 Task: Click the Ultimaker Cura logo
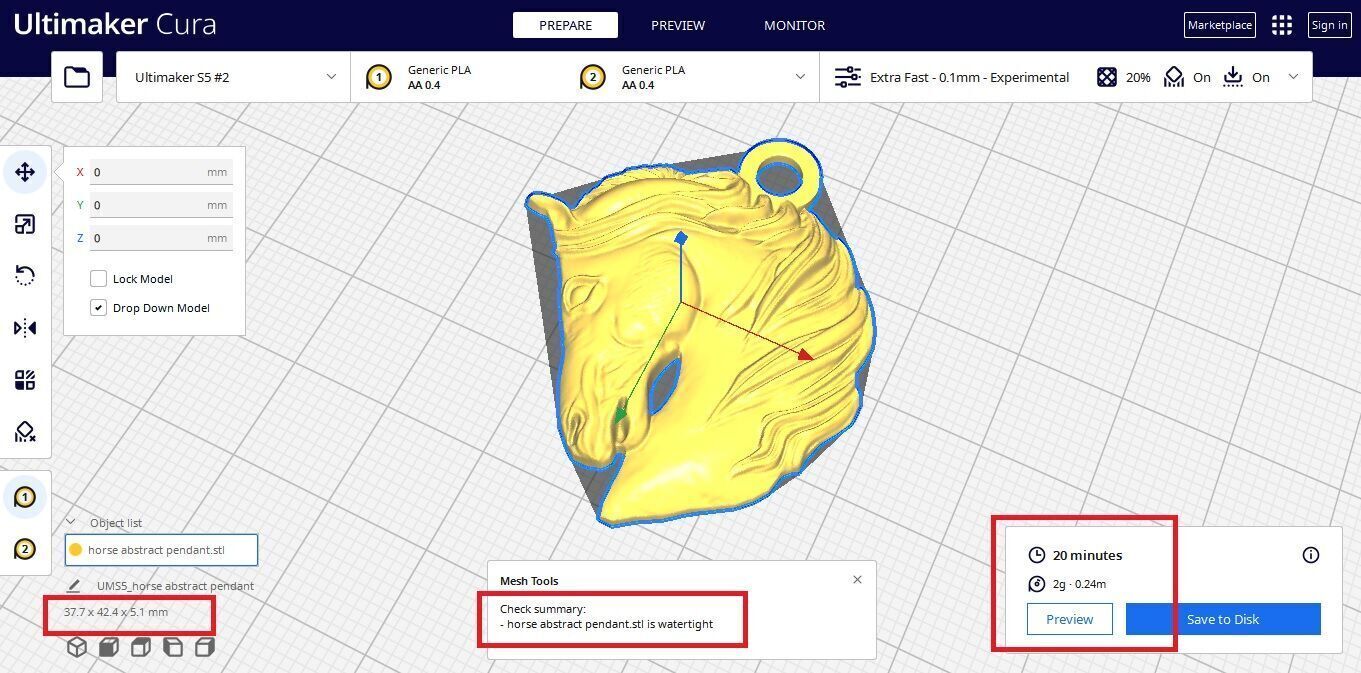tap(115, 24)
